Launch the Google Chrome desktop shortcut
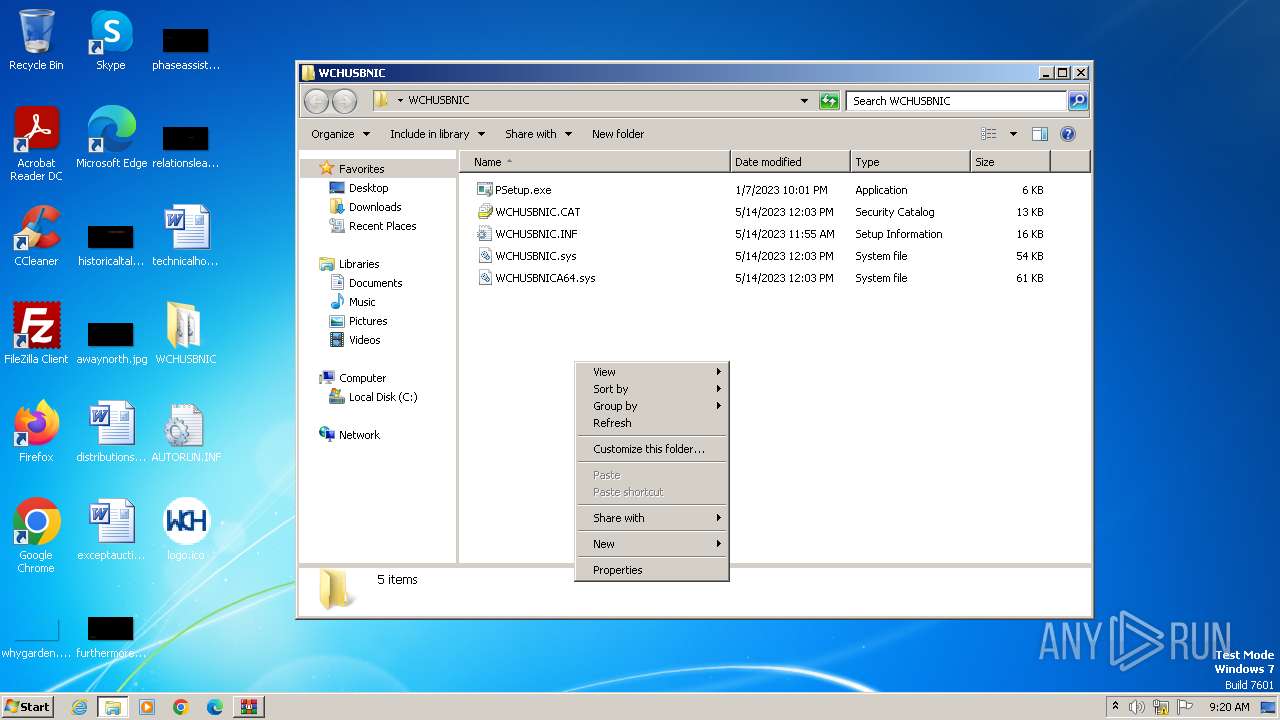1280x720 pixels. tap(36, 536)
